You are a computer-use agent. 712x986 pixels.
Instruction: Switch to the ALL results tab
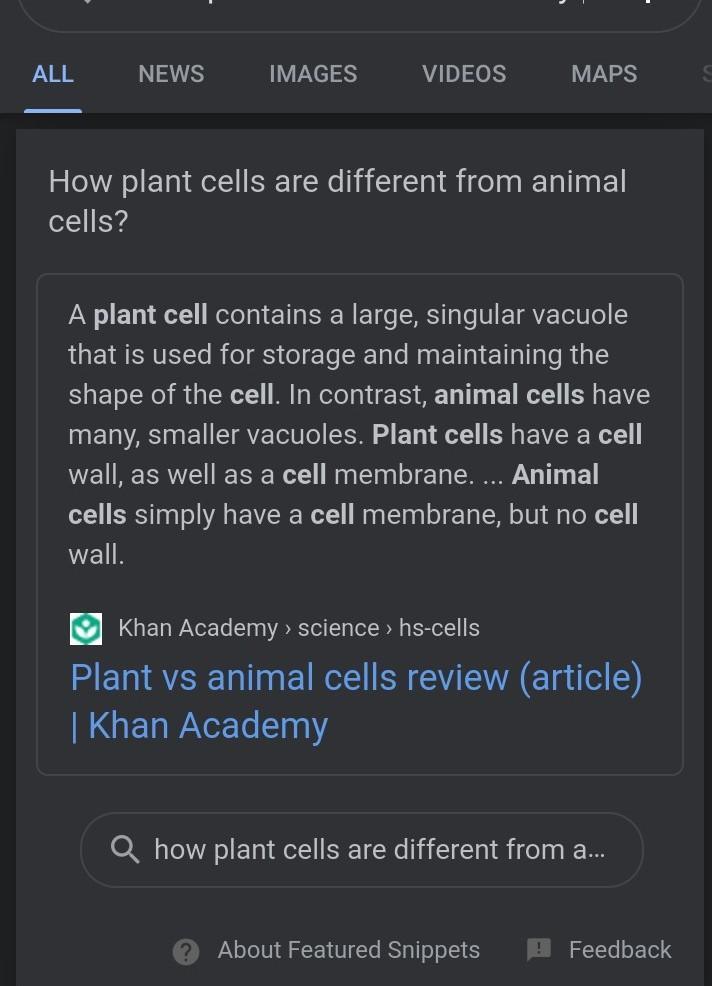click(x=53, y=74)
